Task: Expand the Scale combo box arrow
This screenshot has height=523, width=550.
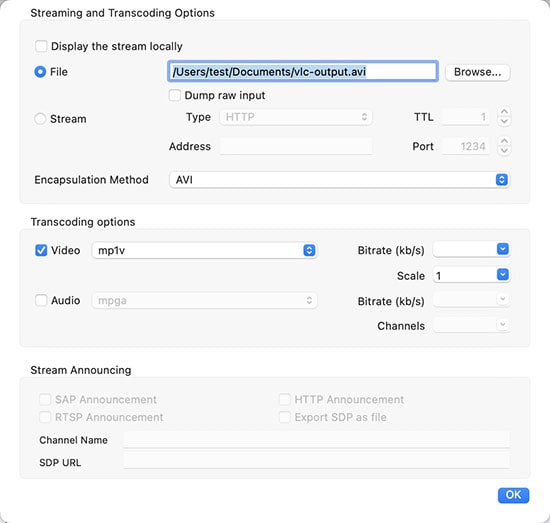Action: click(503, 274)
